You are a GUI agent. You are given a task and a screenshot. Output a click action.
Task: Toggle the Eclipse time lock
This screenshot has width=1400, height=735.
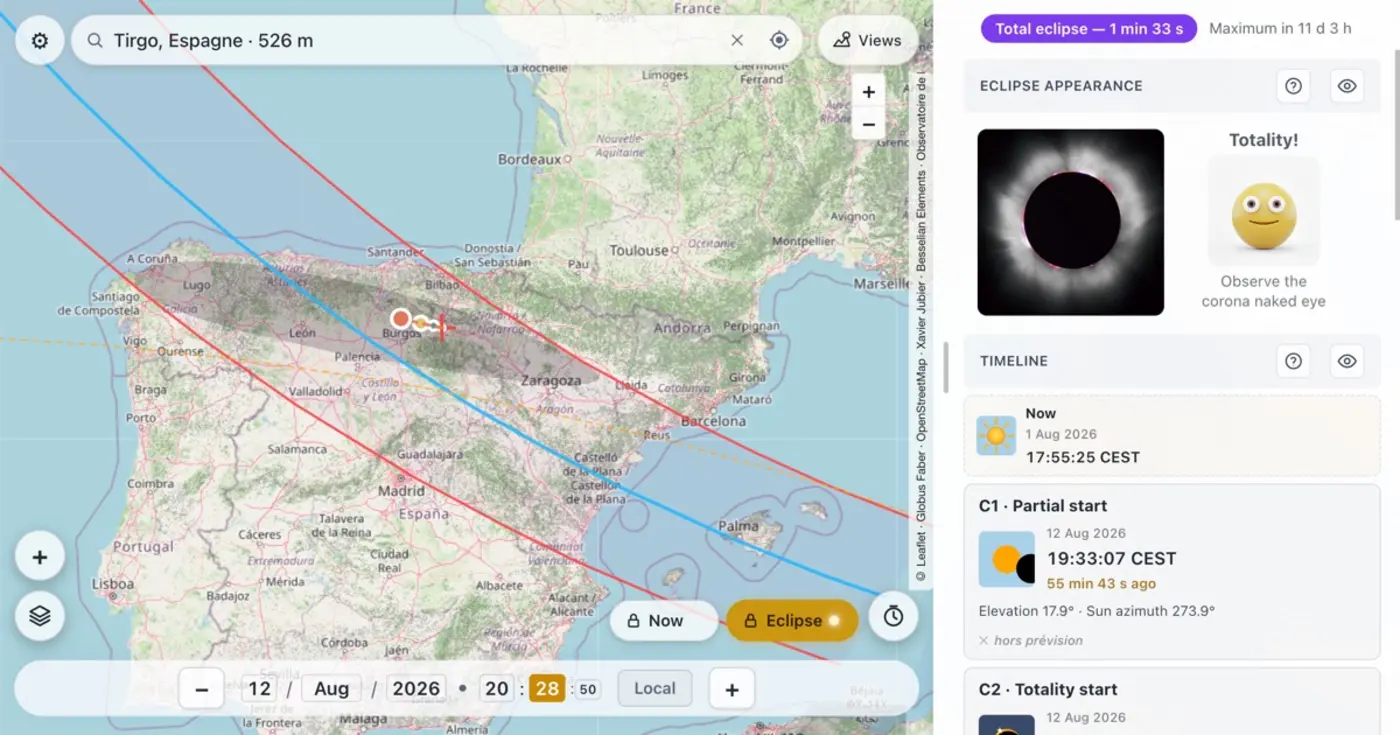pos(792,620)
